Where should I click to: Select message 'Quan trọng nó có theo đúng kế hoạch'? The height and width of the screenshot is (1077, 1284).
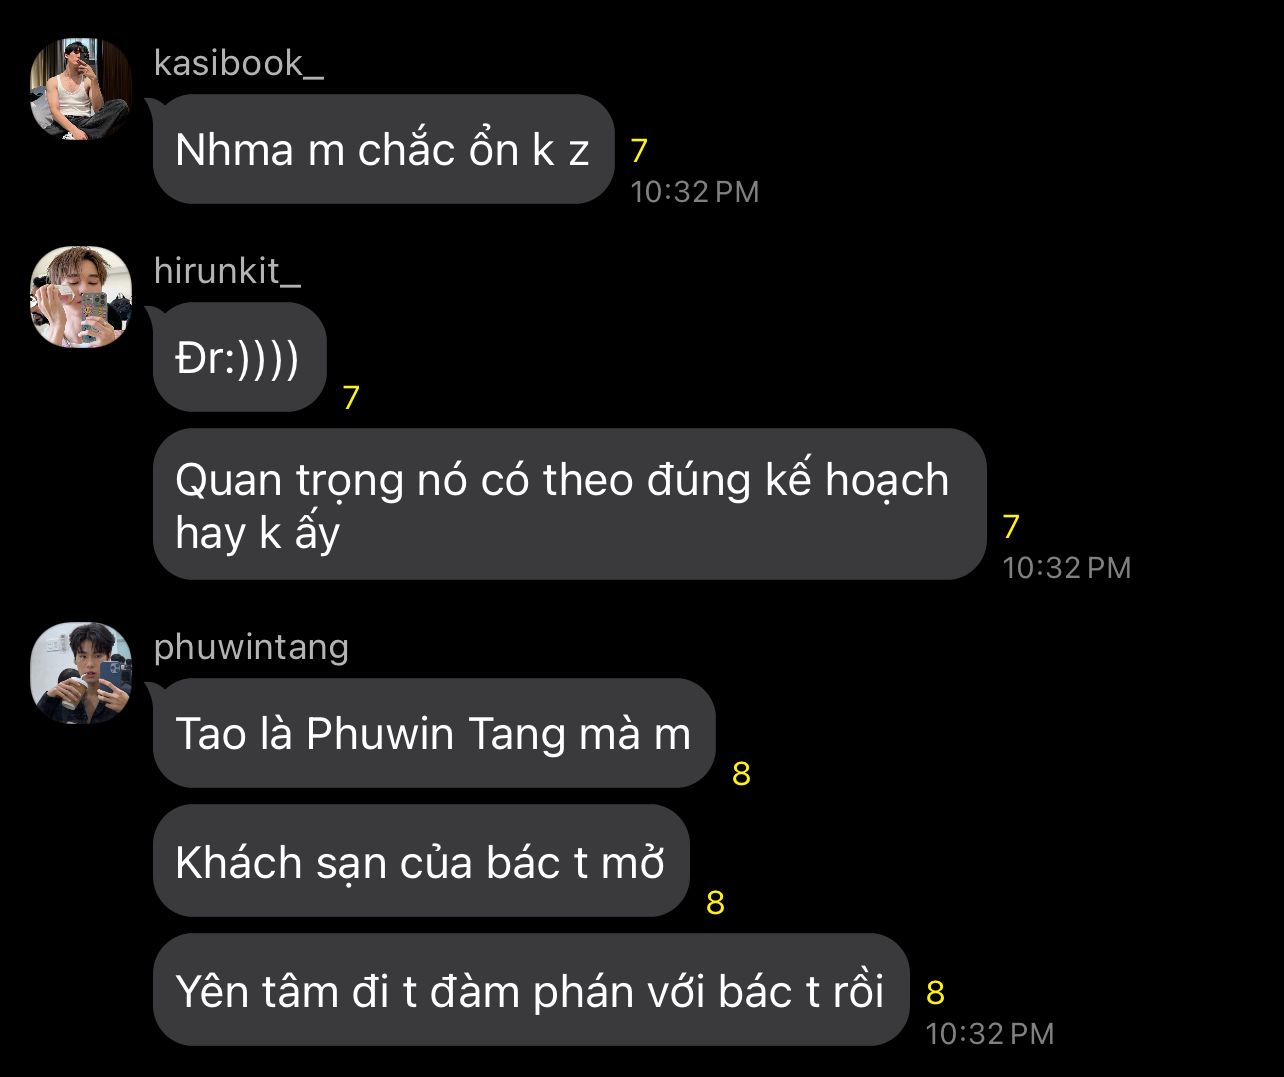570,504
